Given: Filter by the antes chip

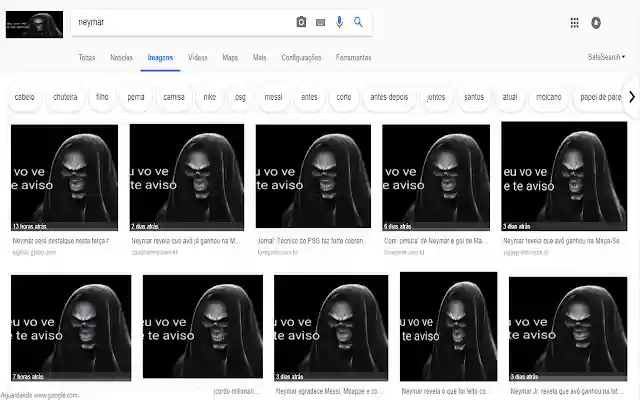Looking at the screenshot, I should click(309, 97).
